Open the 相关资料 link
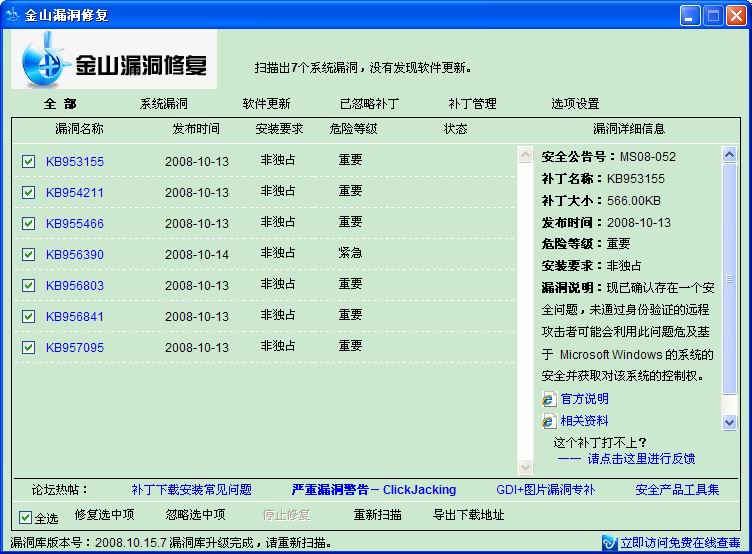752x554 pixels. point(585,421)
